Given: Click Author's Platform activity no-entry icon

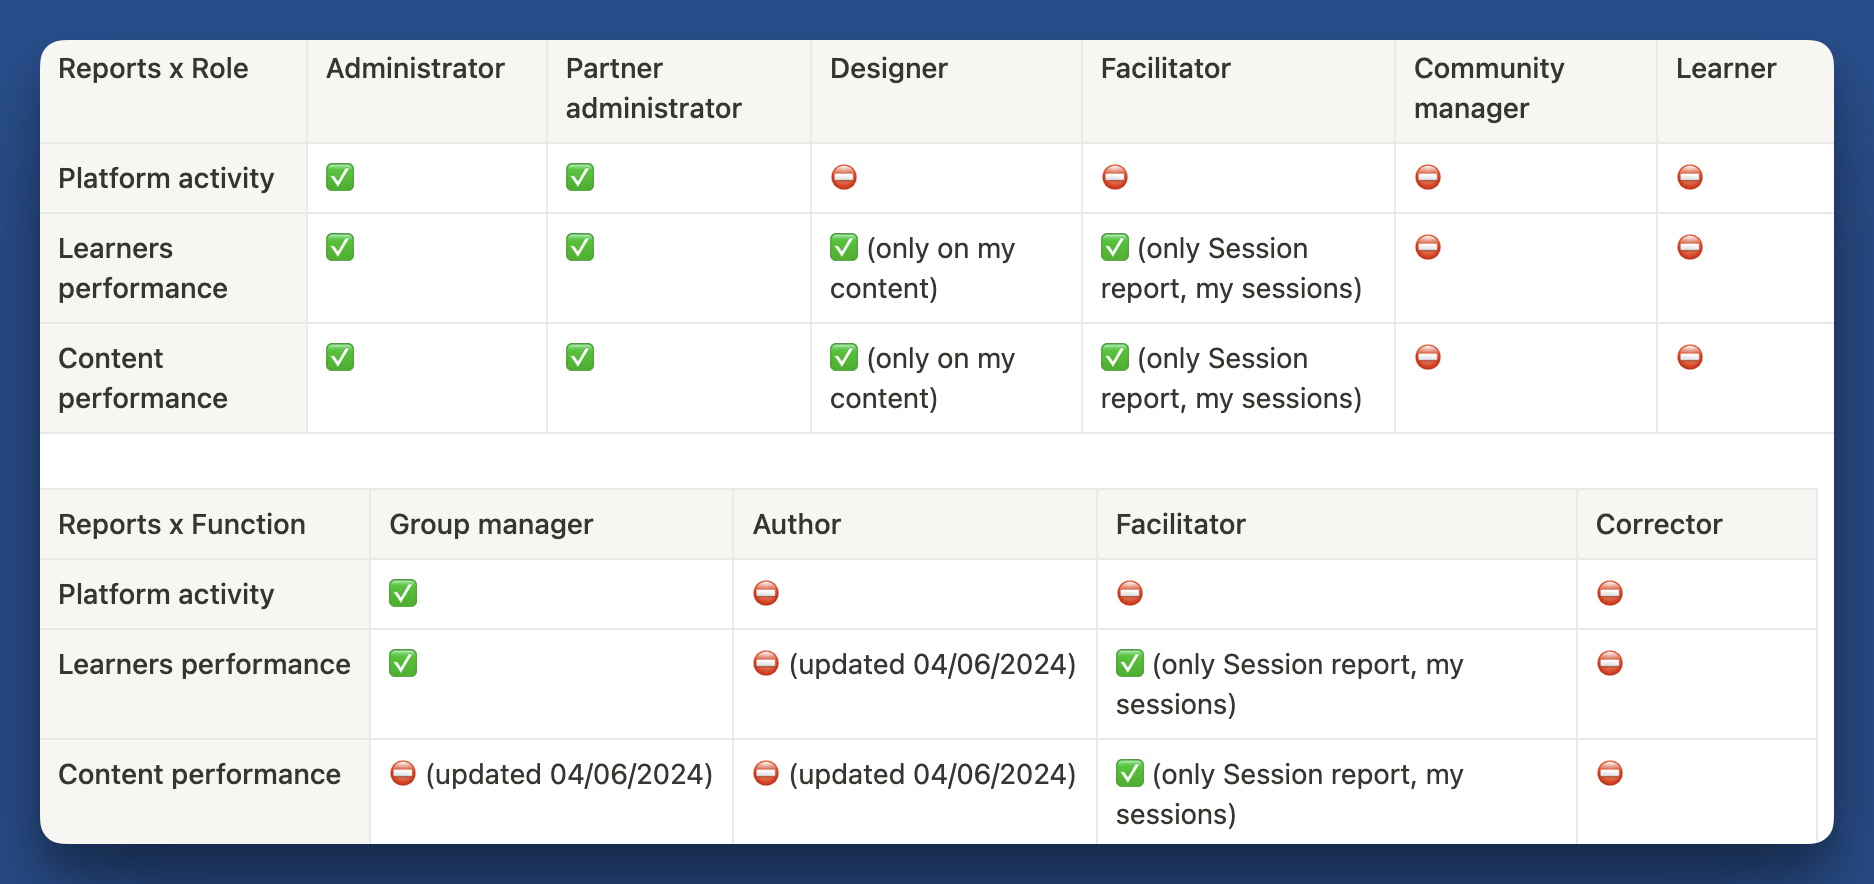Looking at the screenshot, I should (766, 594).
